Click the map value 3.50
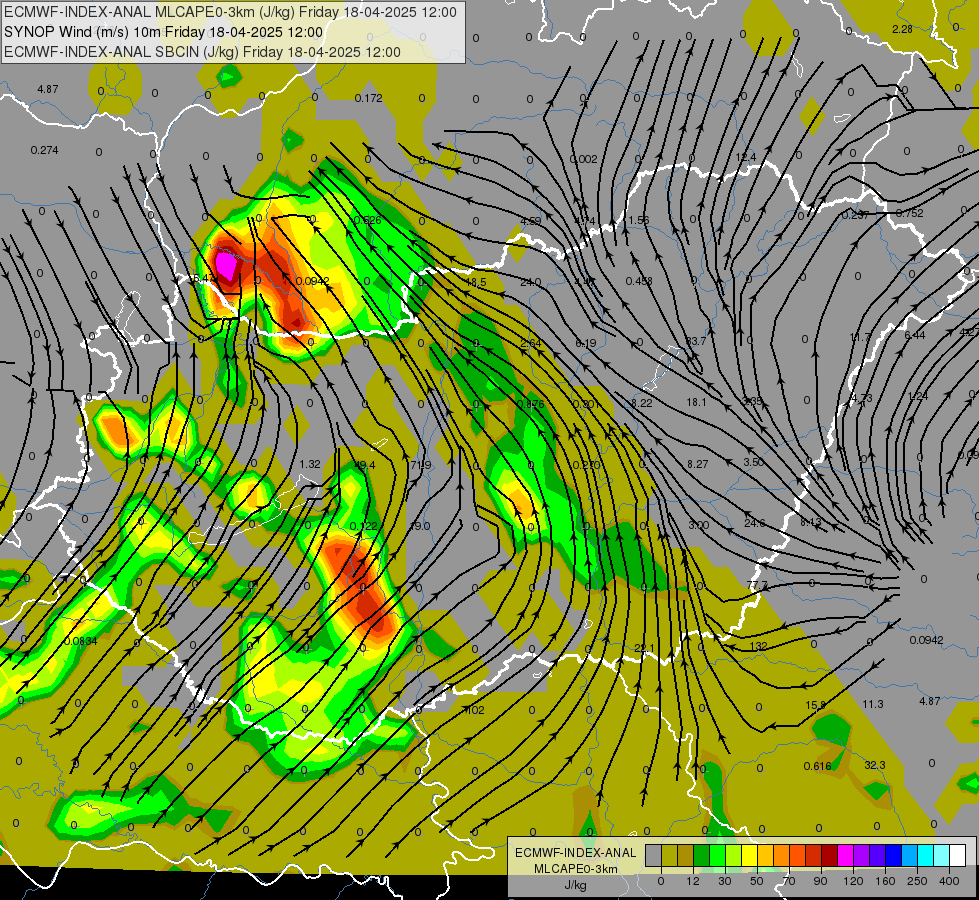Viewport: 979px width, 900px height. point(754,462)
